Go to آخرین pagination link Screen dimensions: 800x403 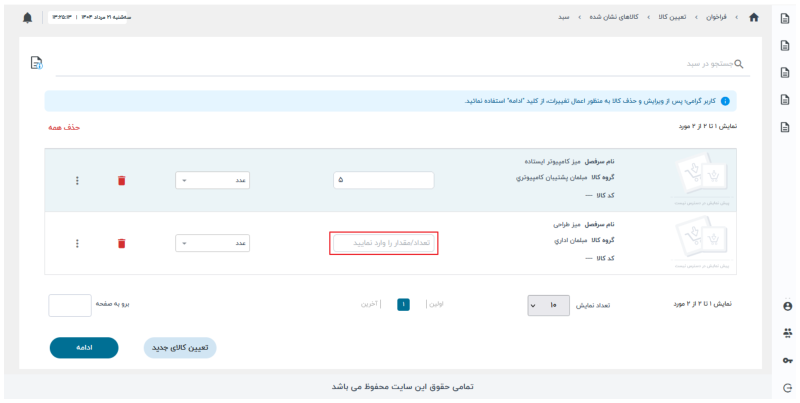[x=369, y=304]
